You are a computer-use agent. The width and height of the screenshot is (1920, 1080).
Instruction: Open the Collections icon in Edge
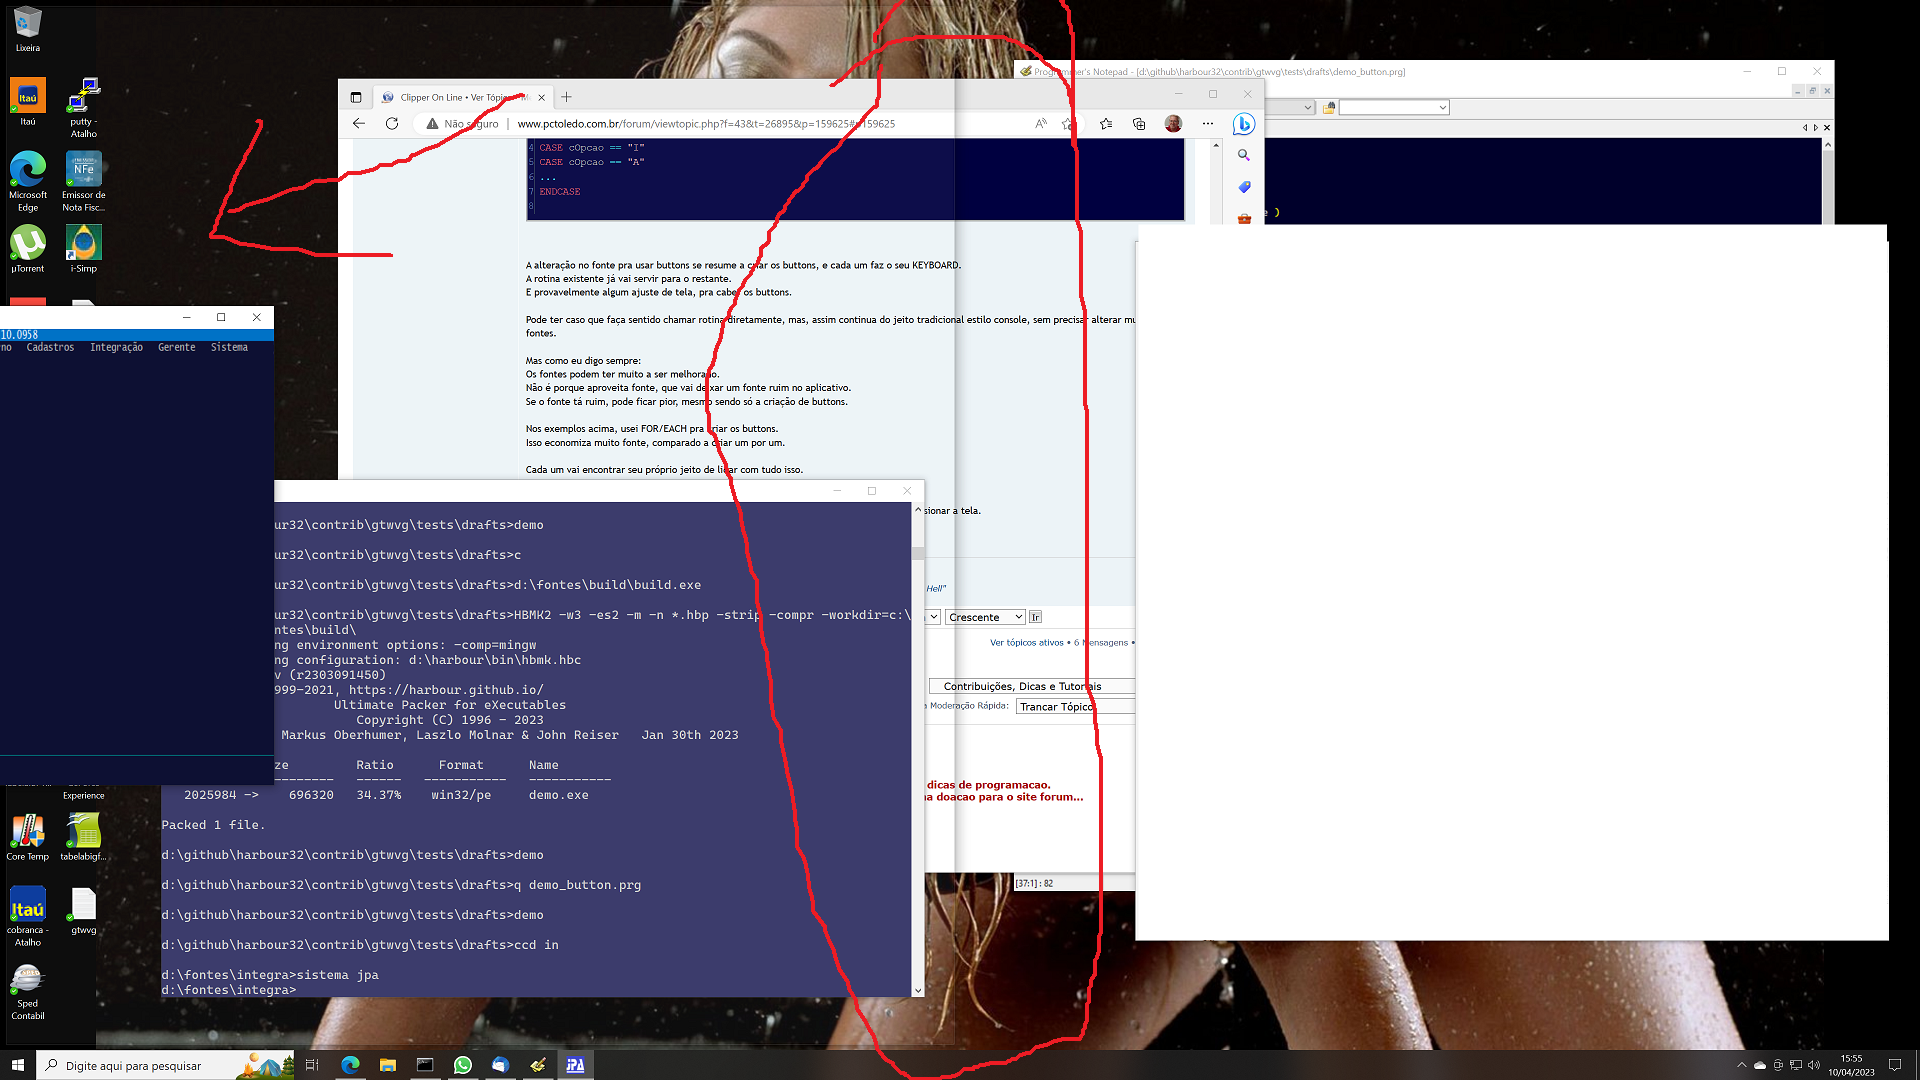[x=1139, y=123]
